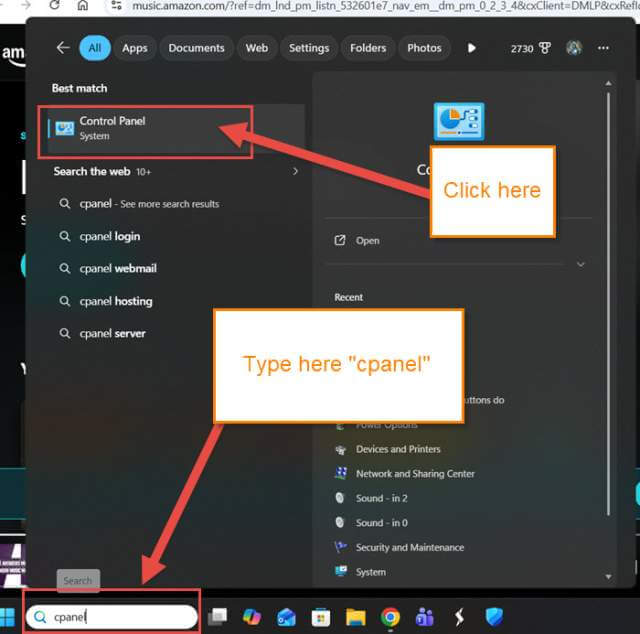Launch Copilot from the taskbar
Image resolution: width=640 pixels, height=634 pixels.
point(252,617)
